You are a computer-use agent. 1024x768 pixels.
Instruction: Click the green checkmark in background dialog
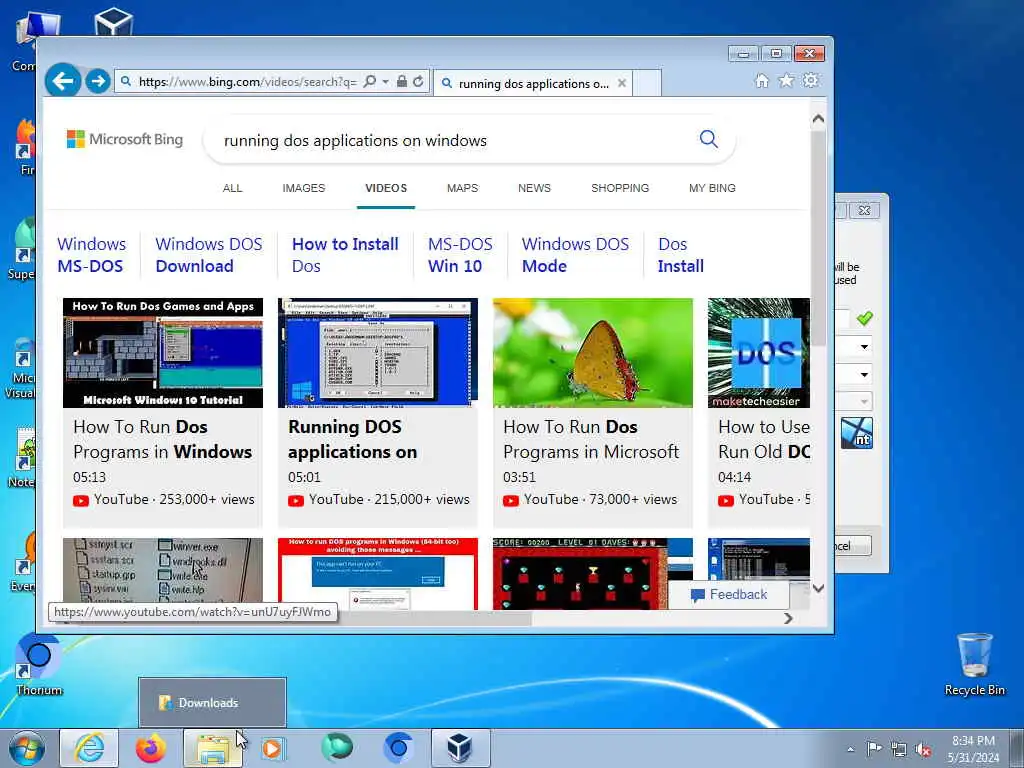click(x=865, y=318)
